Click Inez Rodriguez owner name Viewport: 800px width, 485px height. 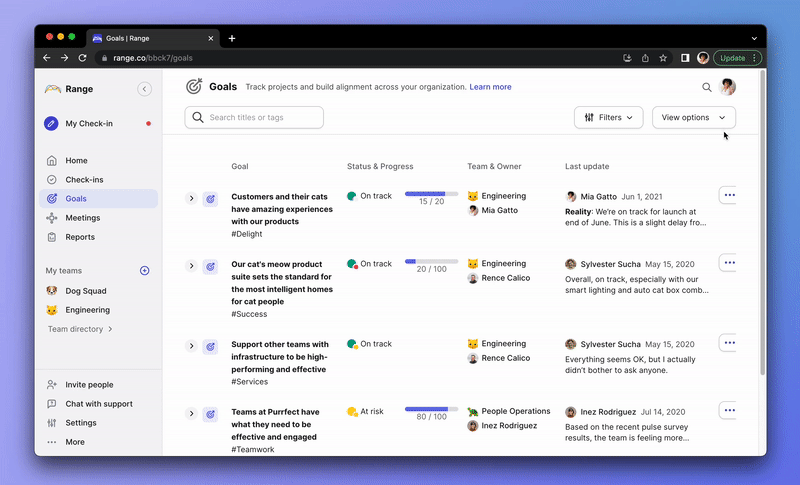[x=509, y=426]
